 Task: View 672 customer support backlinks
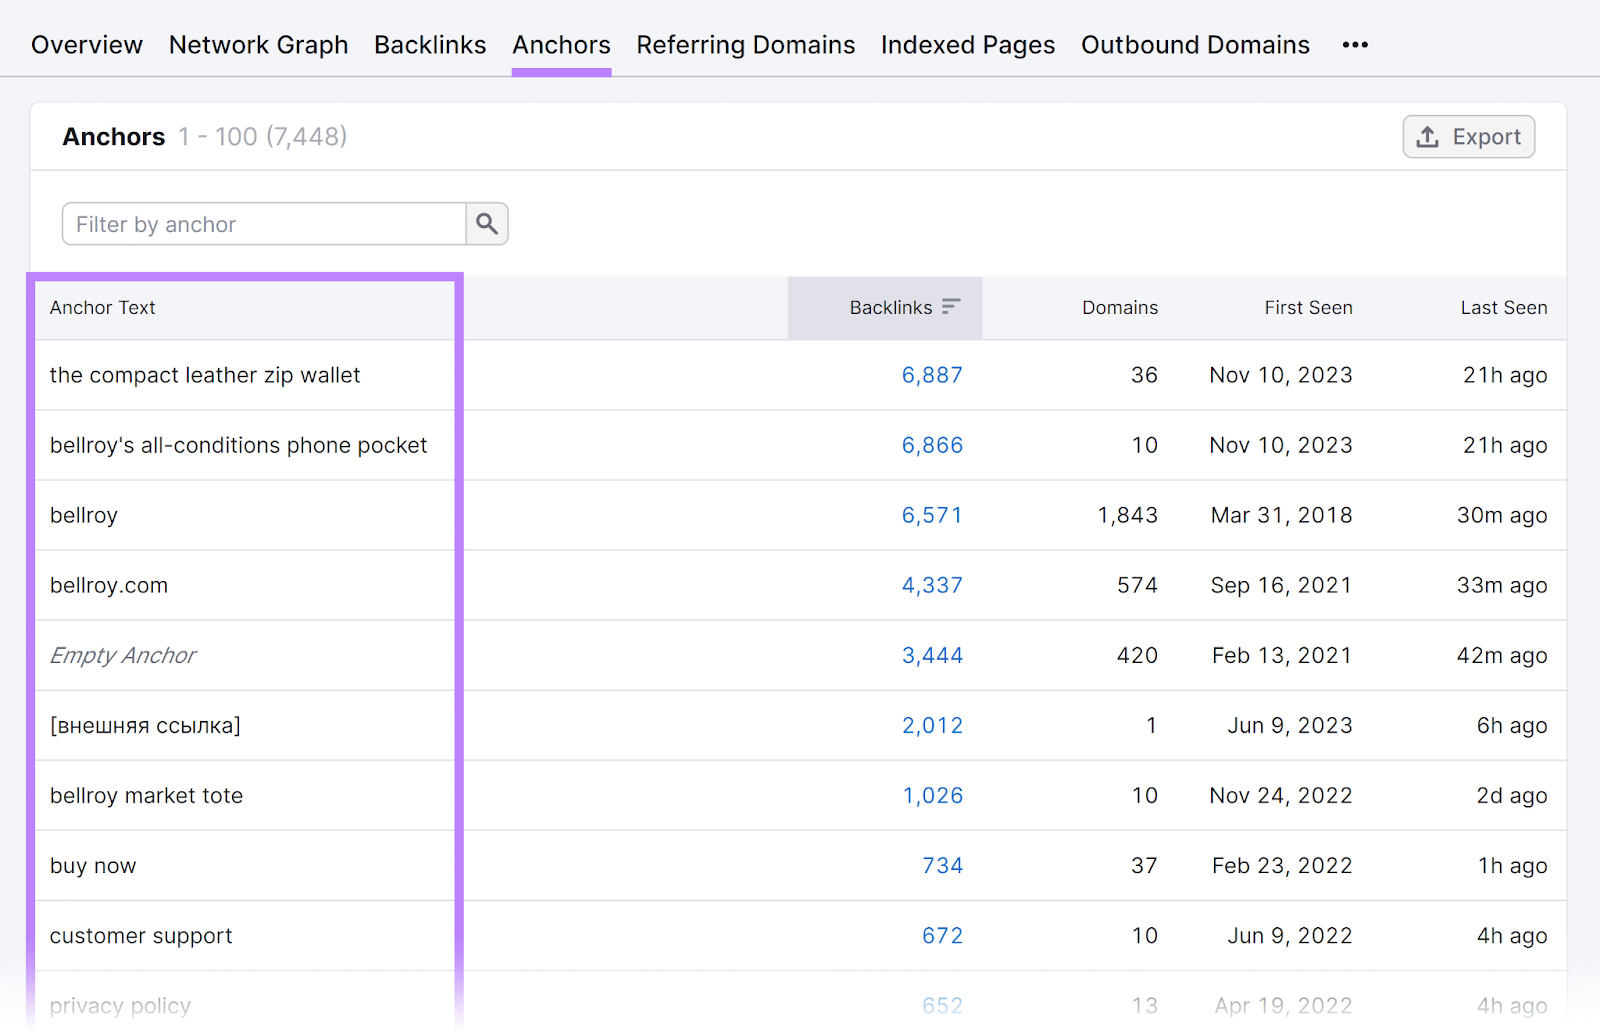pyautogui.click(x=942, y=935)
